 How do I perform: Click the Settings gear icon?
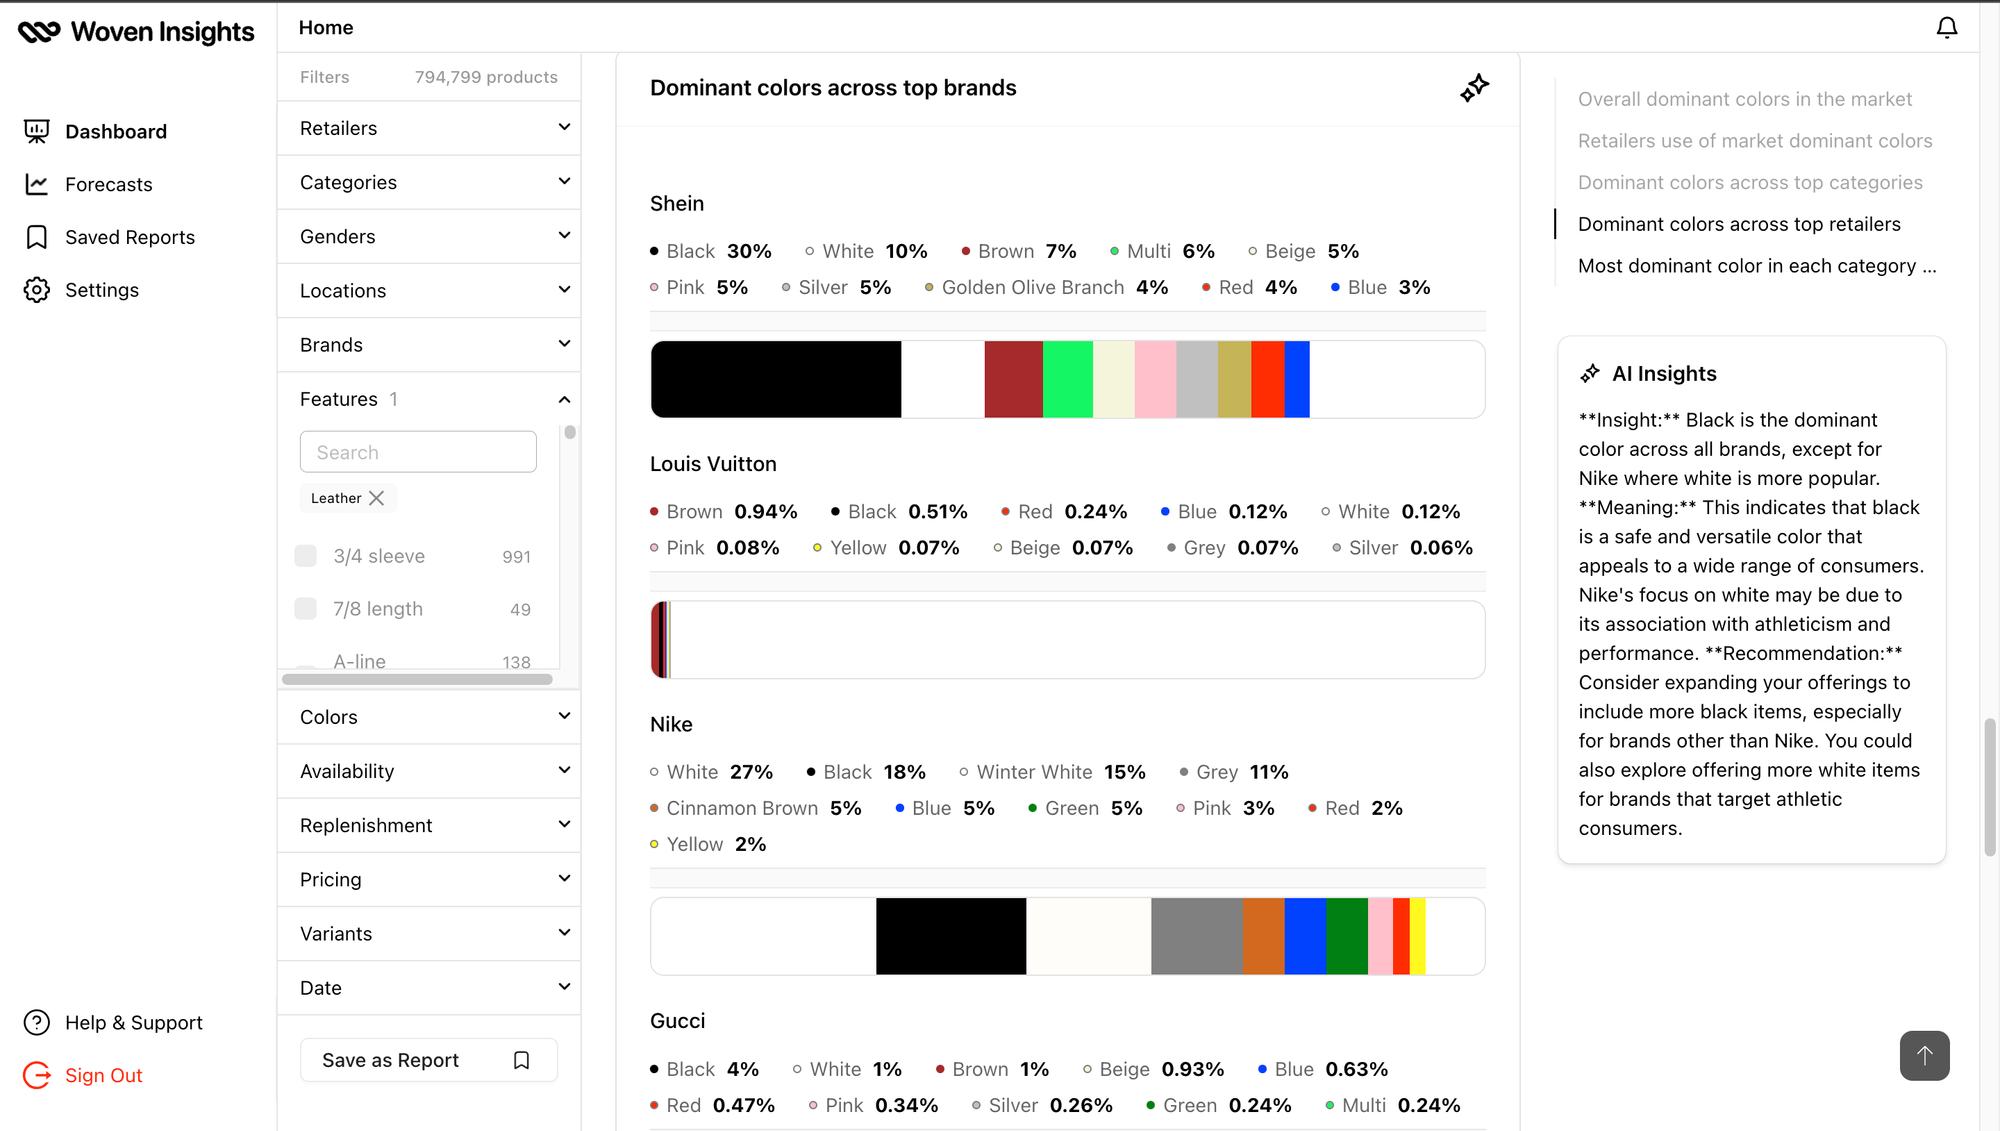point(37,290)
